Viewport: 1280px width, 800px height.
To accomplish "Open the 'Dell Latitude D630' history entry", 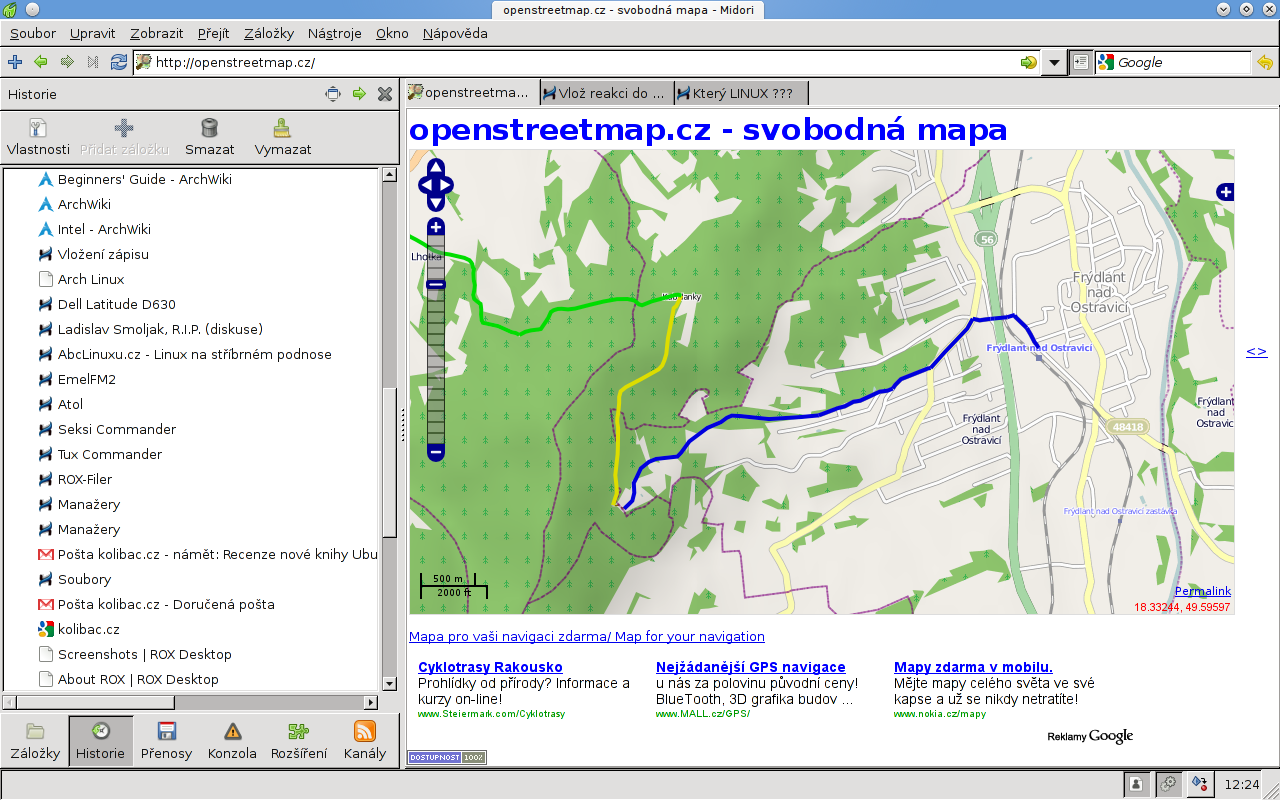I will (x=116, y=304).
